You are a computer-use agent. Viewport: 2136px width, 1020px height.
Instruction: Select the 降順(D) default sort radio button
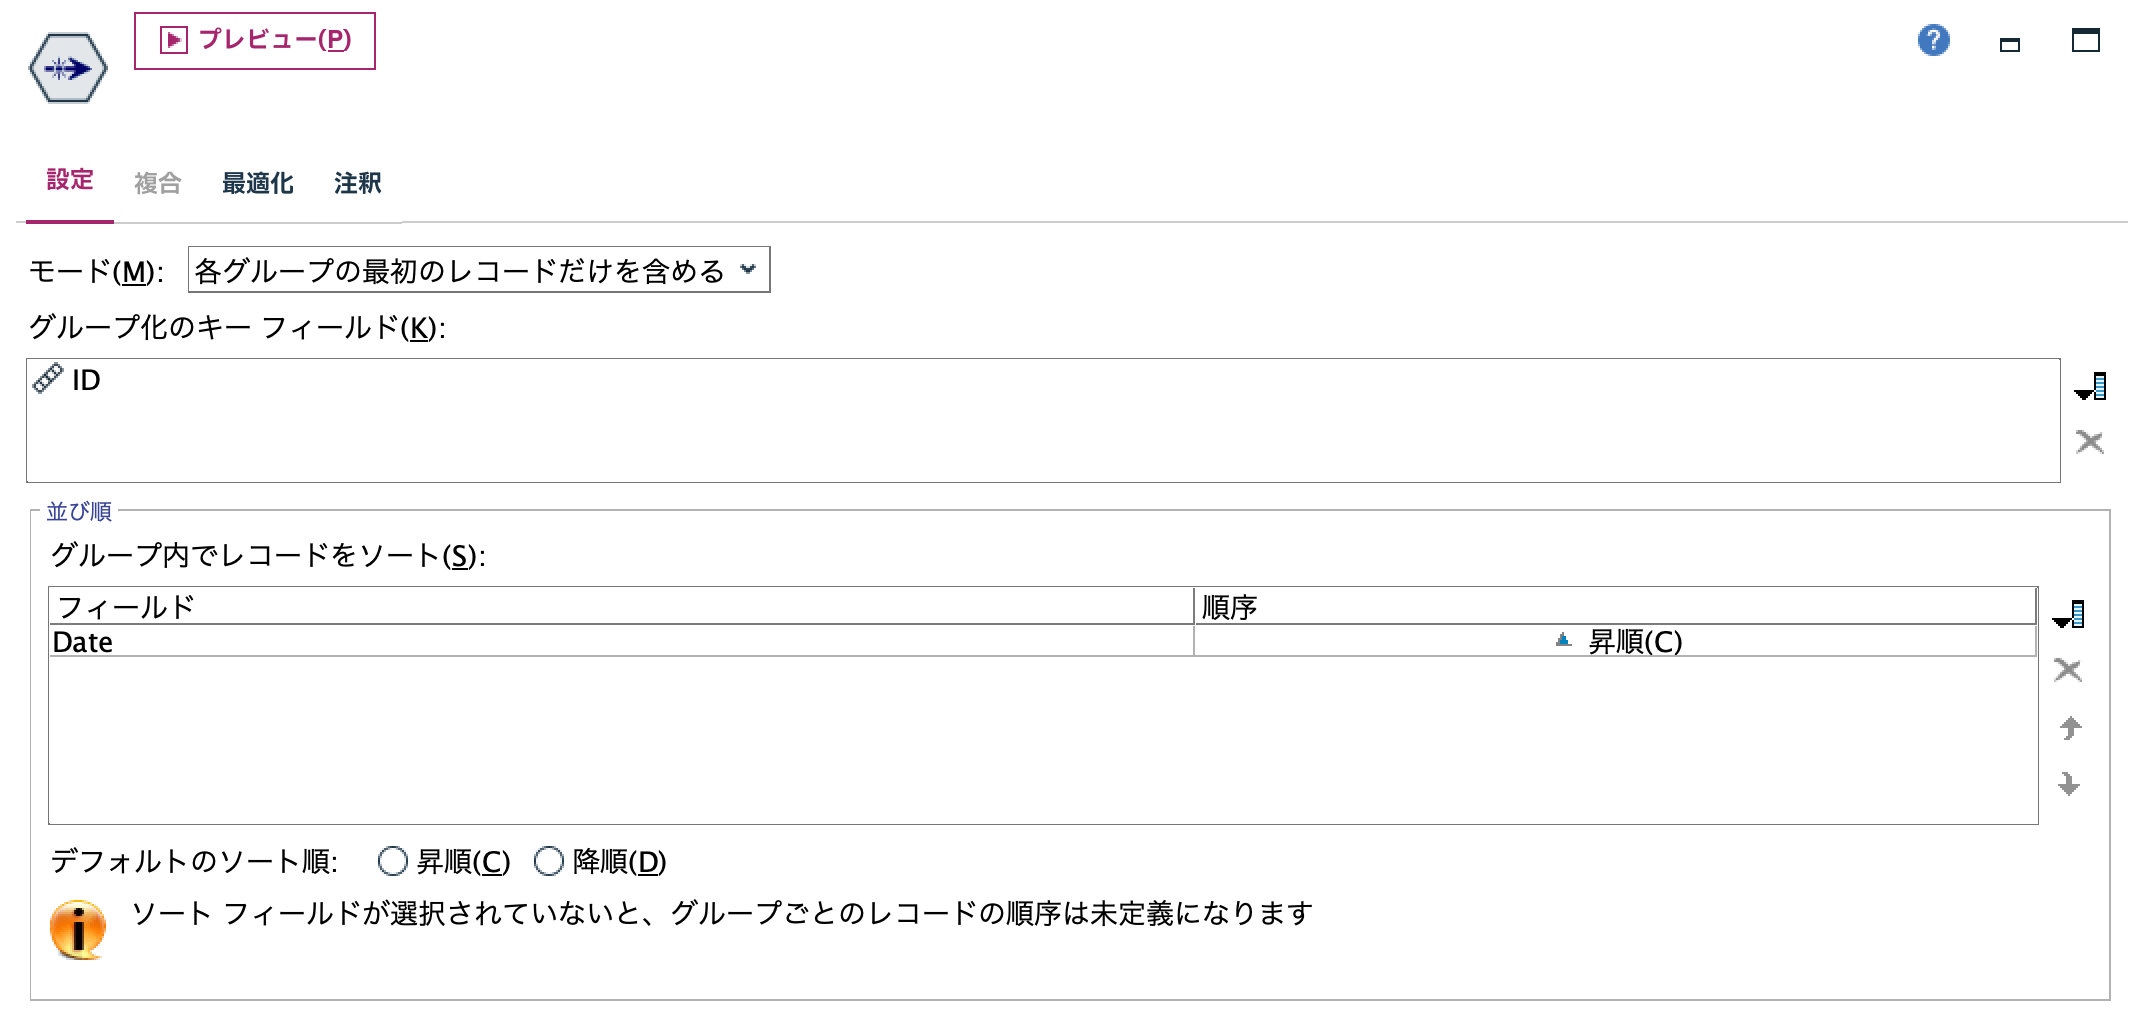[x=548, y=861]
